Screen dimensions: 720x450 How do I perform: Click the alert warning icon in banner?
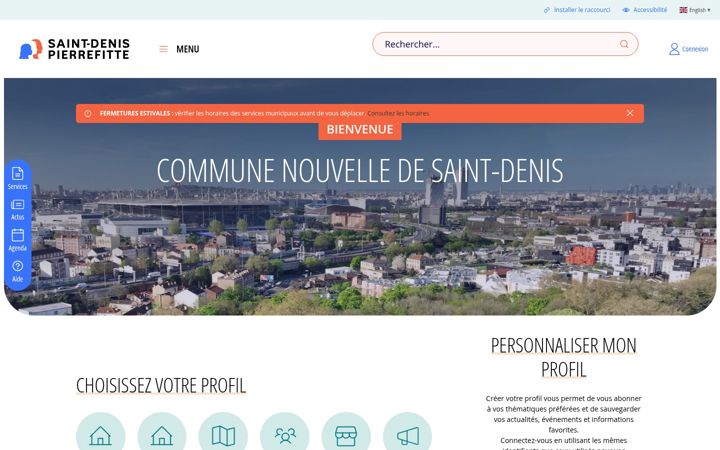(88, 113)
